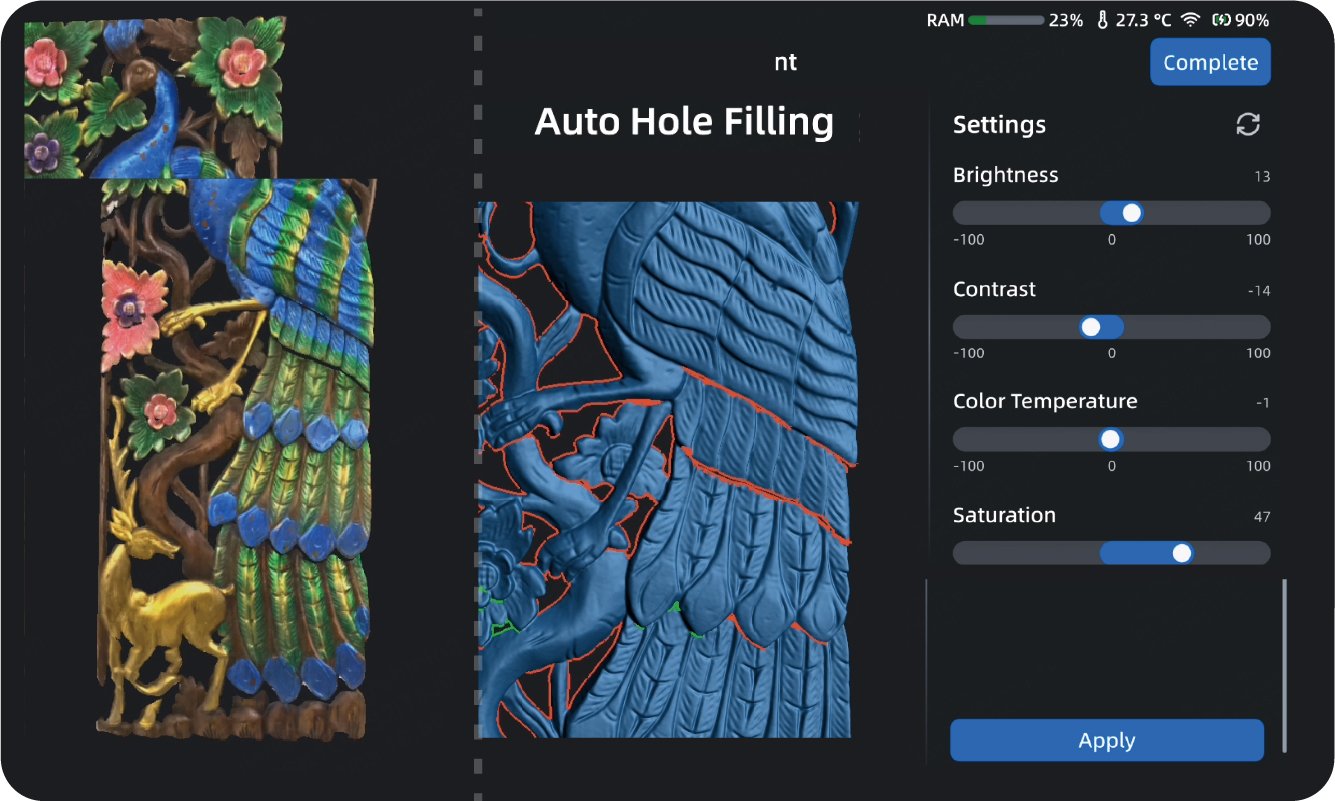This screenshot has width=1335, height=801.
Task: Click the Saturation slider handle
Action: tap(1182, 553)
